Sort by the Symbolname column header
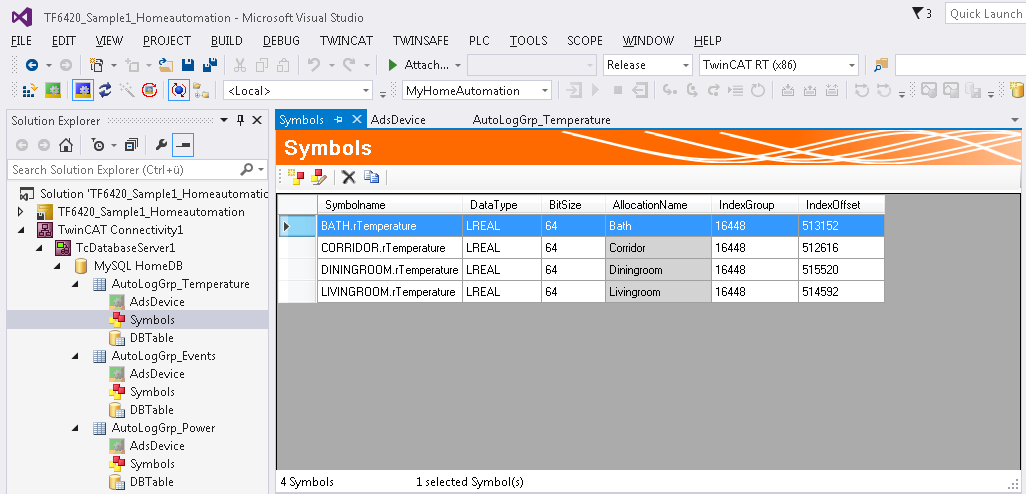The image size is (1026, 494). 390,205
